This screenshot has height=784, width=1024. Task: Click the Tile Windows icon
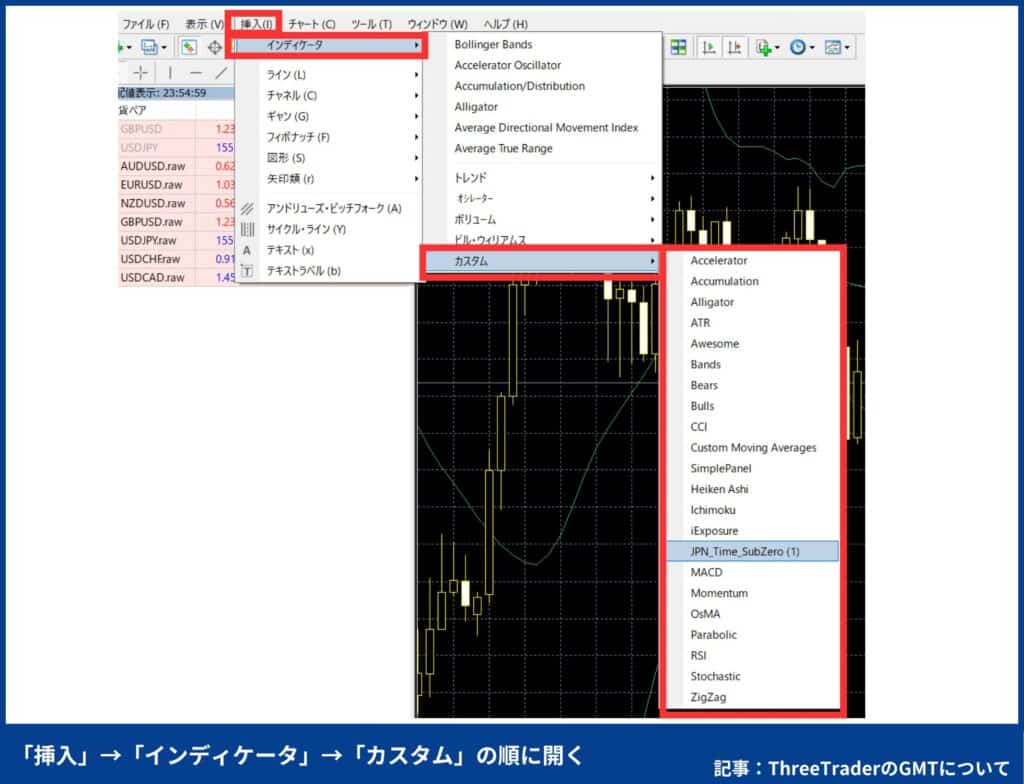pos(679,46)
